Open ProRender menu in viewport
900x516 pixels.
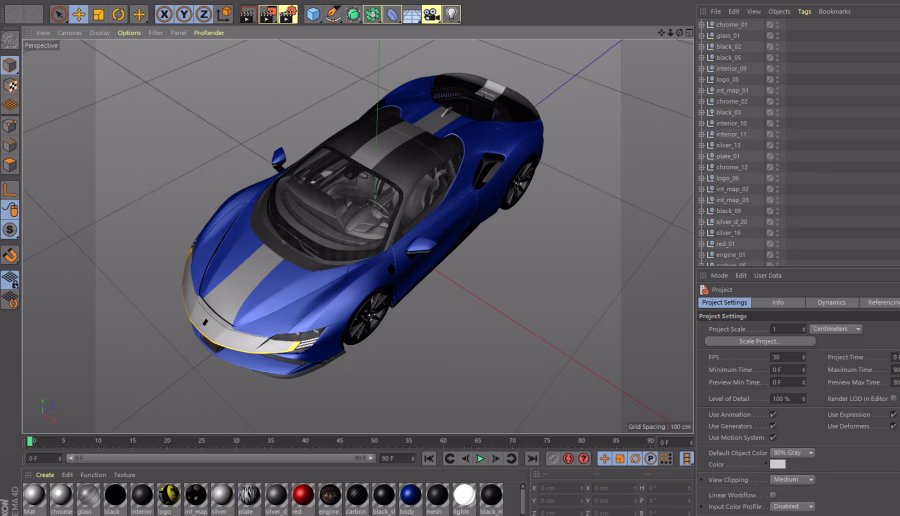click(x=209, y=33)
